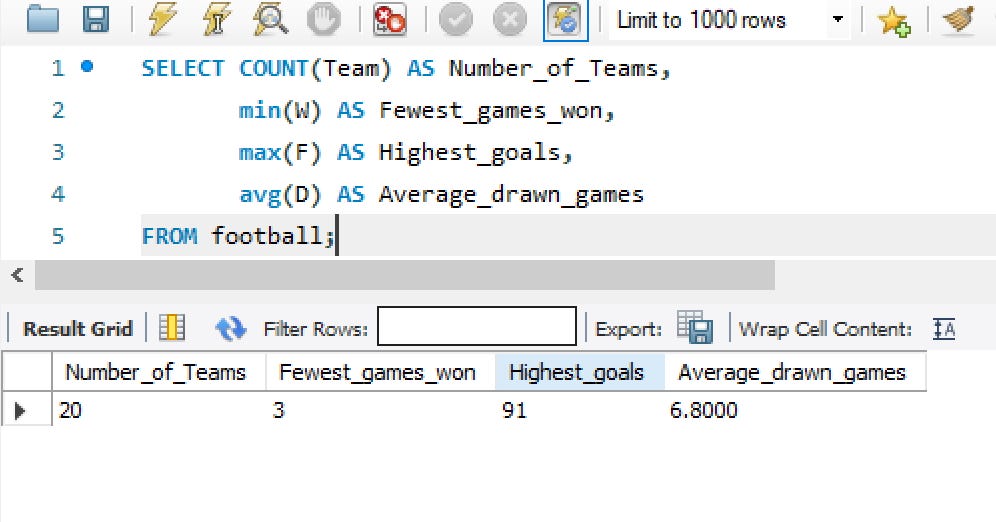This screenshot has height=522, width=996.
Task: Click the max(F) function on line 3
Action: tap(279, 152)
